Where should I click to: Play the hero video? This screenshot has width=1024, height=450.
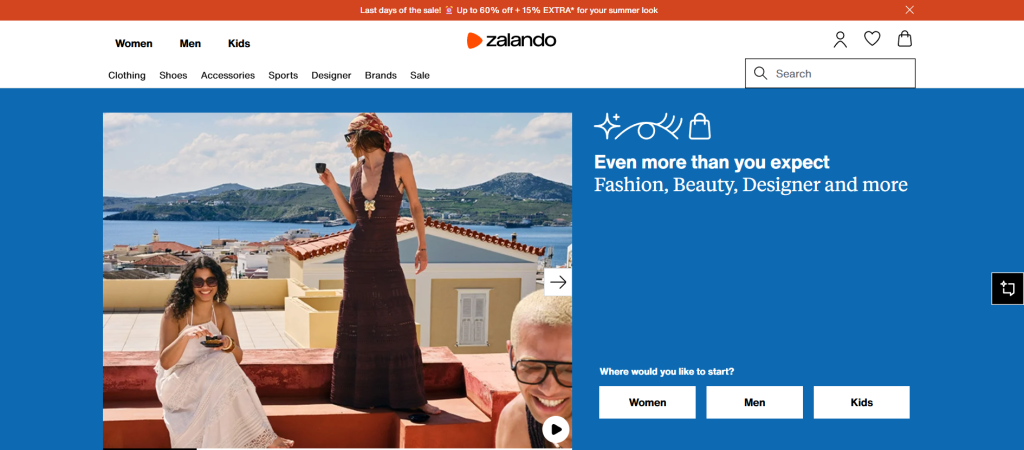tap(556, 429)
